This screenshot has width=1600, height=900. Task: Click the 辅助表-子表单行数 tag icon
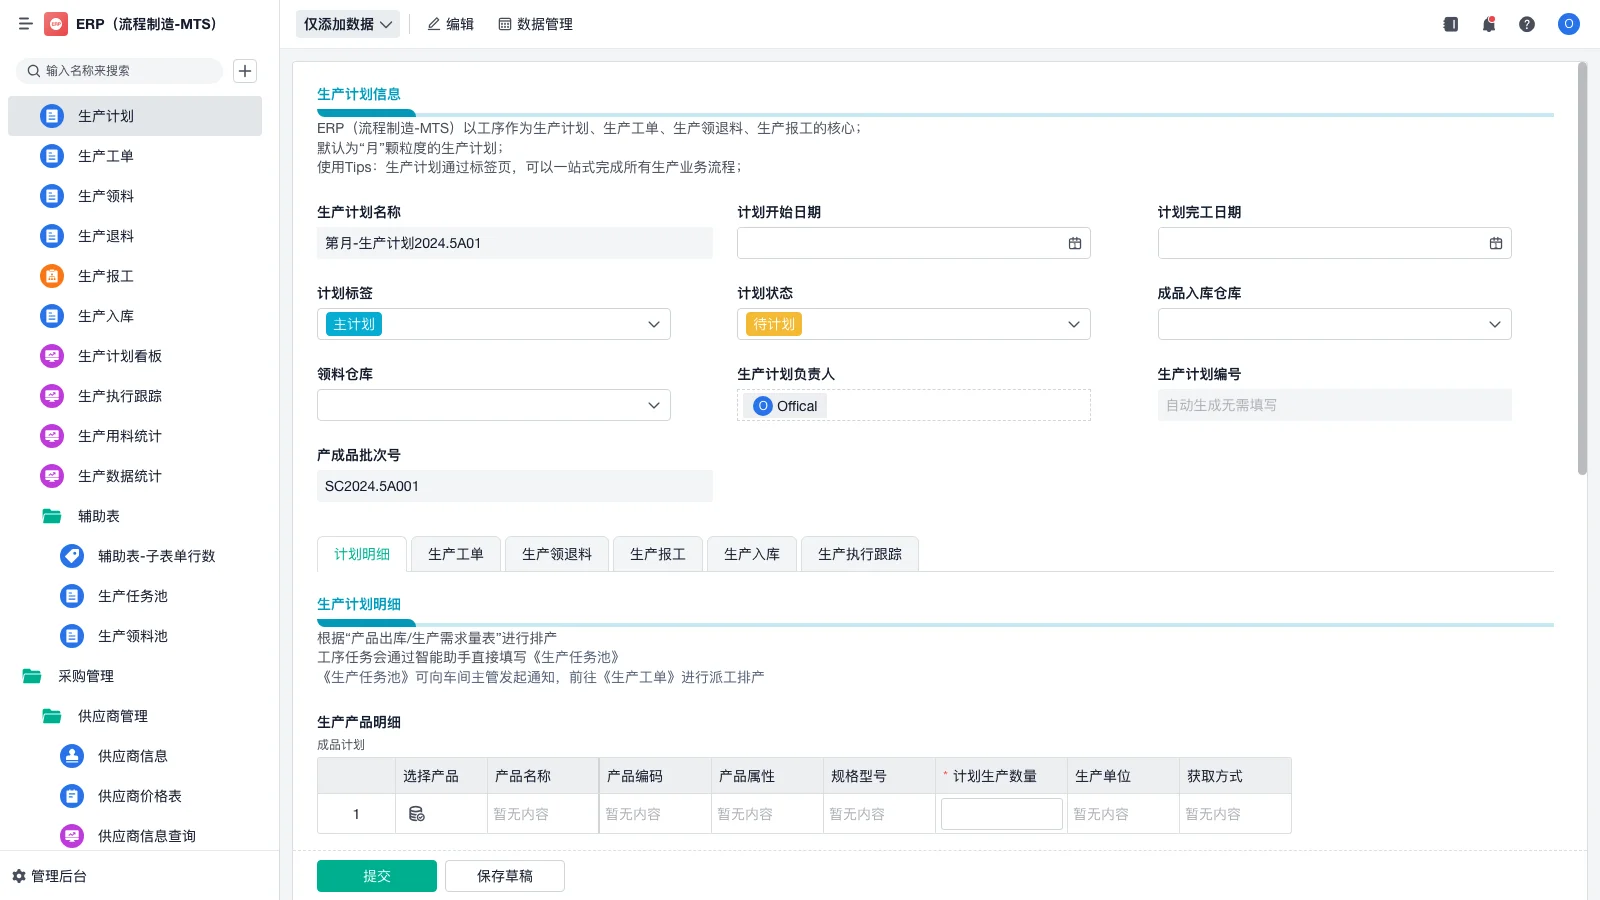tap(72, 556)
